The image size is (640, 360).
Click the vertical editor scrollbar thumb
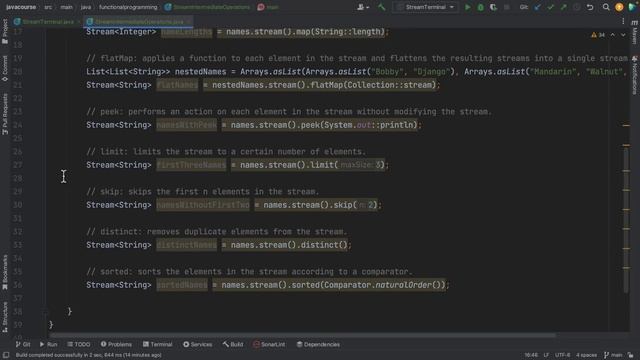point(626,219)
